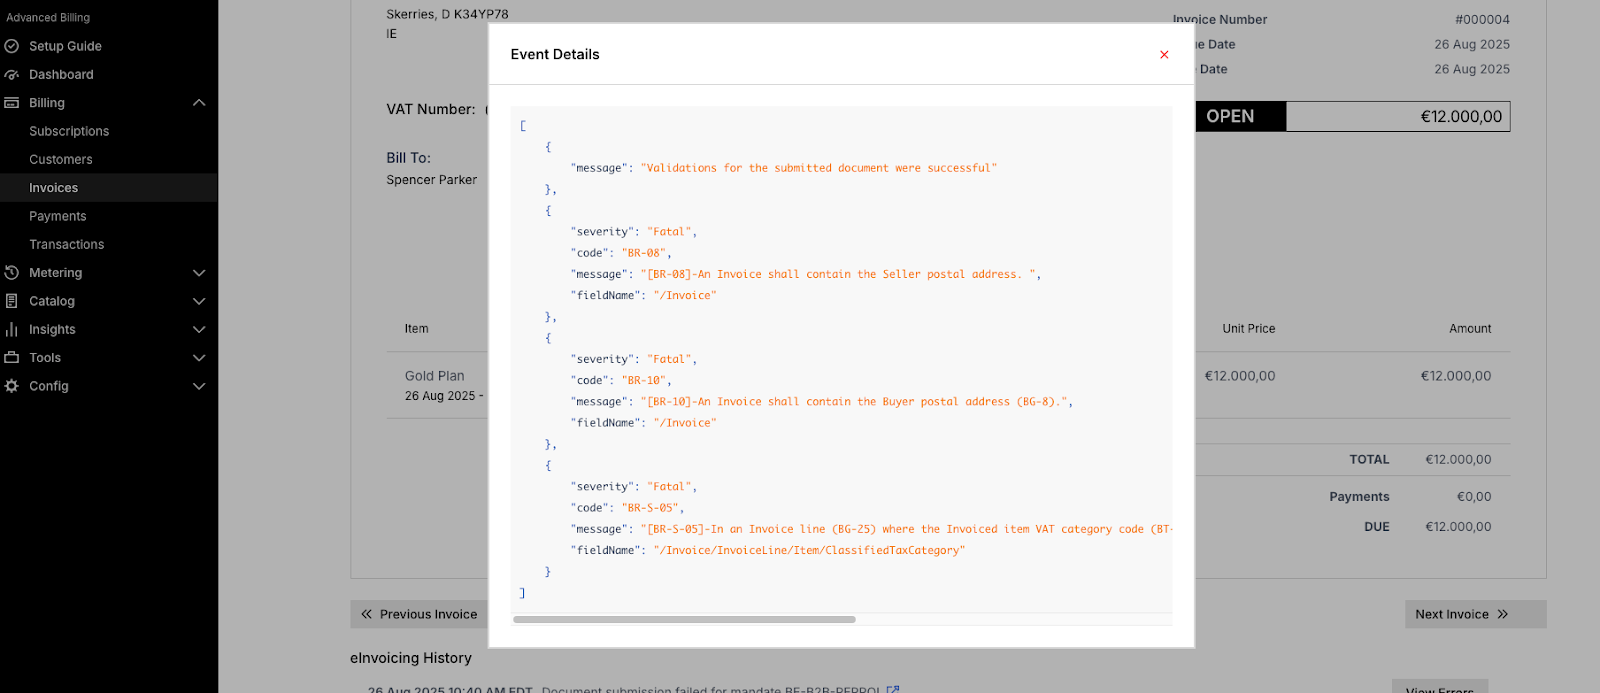Click the Gold Plan item name
1600x693 pixels.
435,376
